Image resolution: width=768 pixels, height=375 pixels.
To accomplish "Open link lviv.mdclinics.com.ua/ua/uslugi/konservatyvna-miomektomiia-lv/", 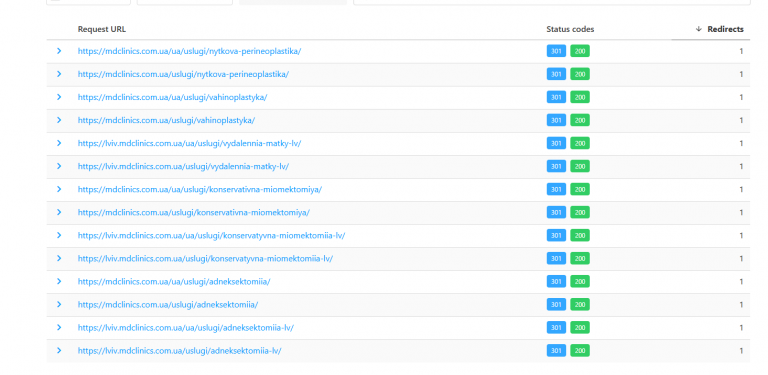I will tap(211, 235).
